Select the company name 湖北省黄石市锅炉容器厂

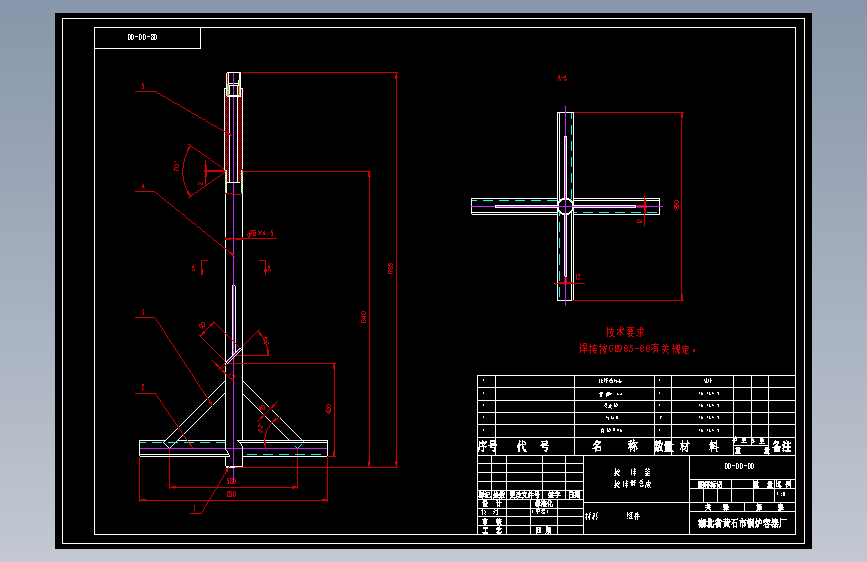coord(742,523)
